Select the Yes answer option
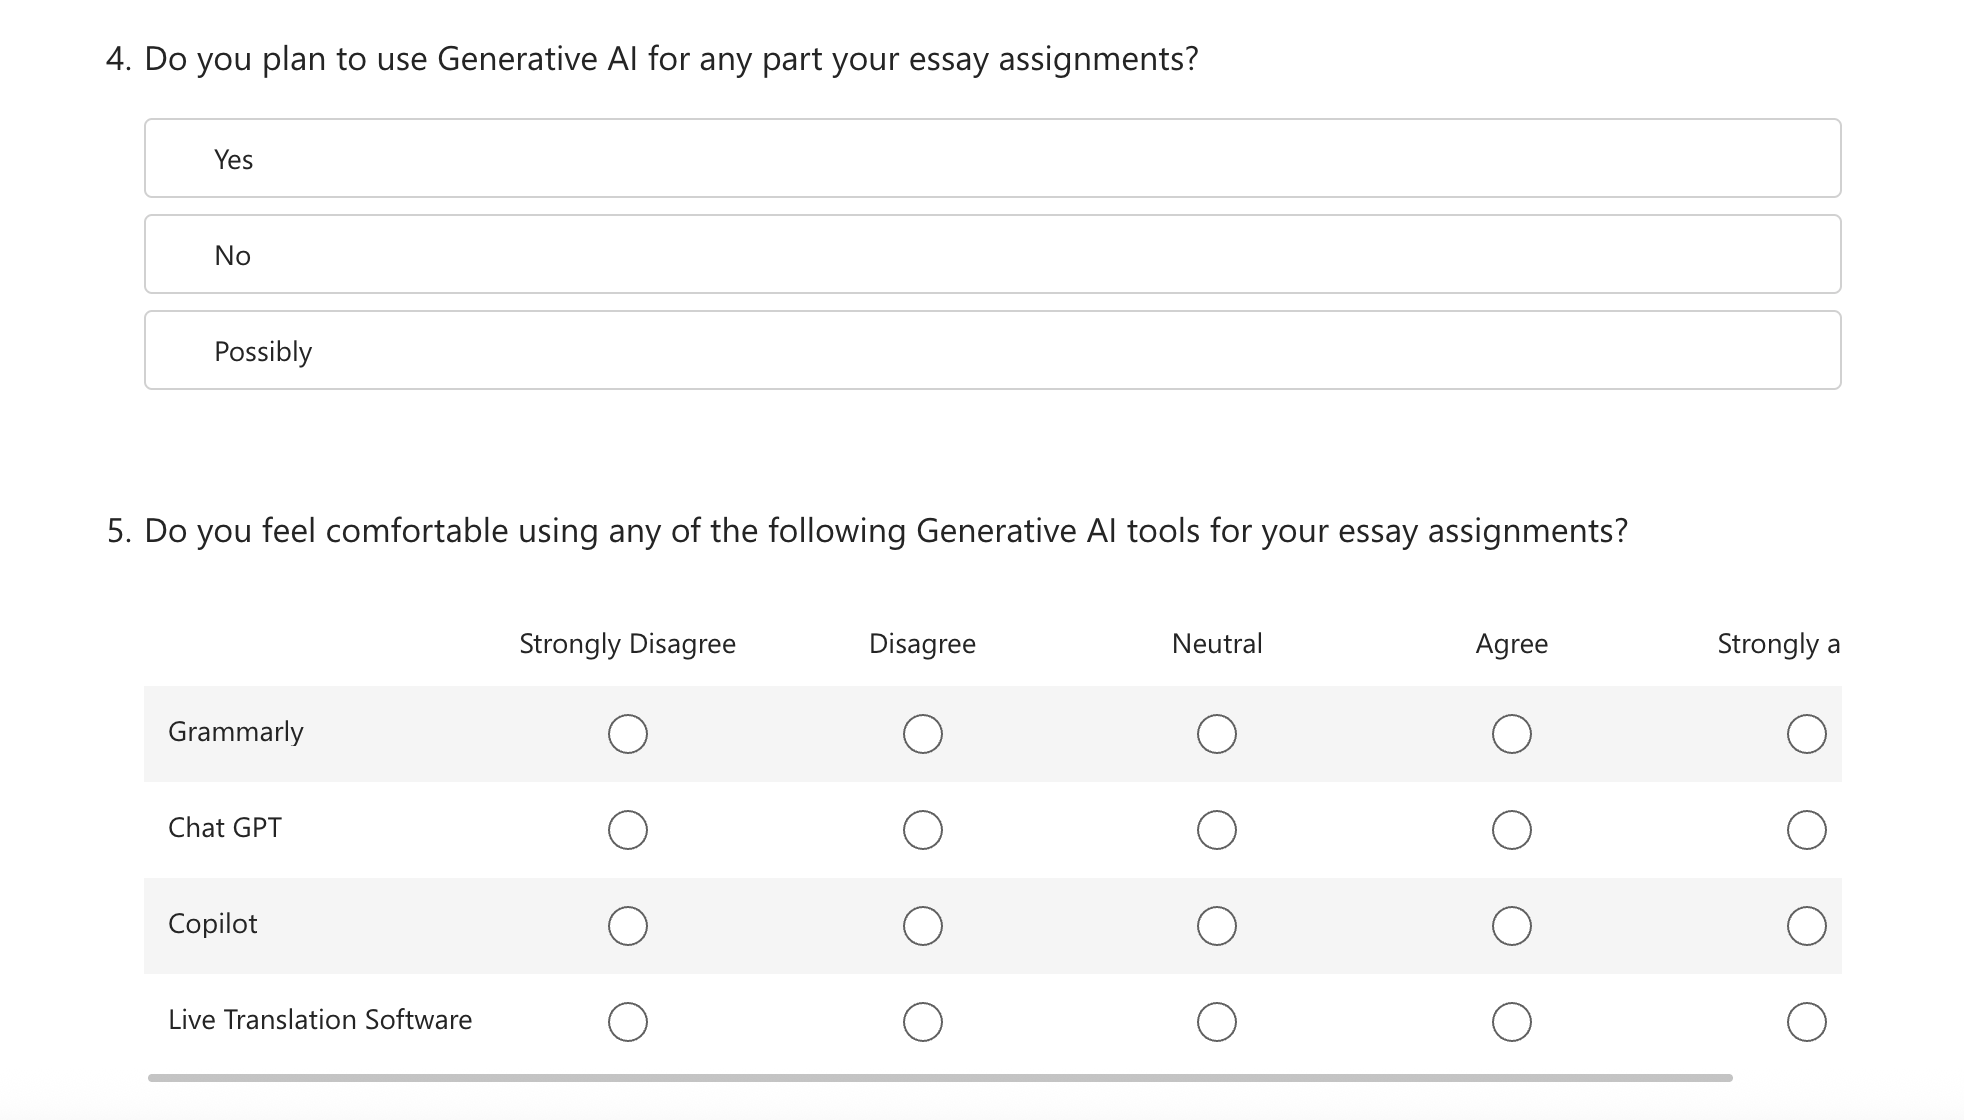 click(990, 157)
